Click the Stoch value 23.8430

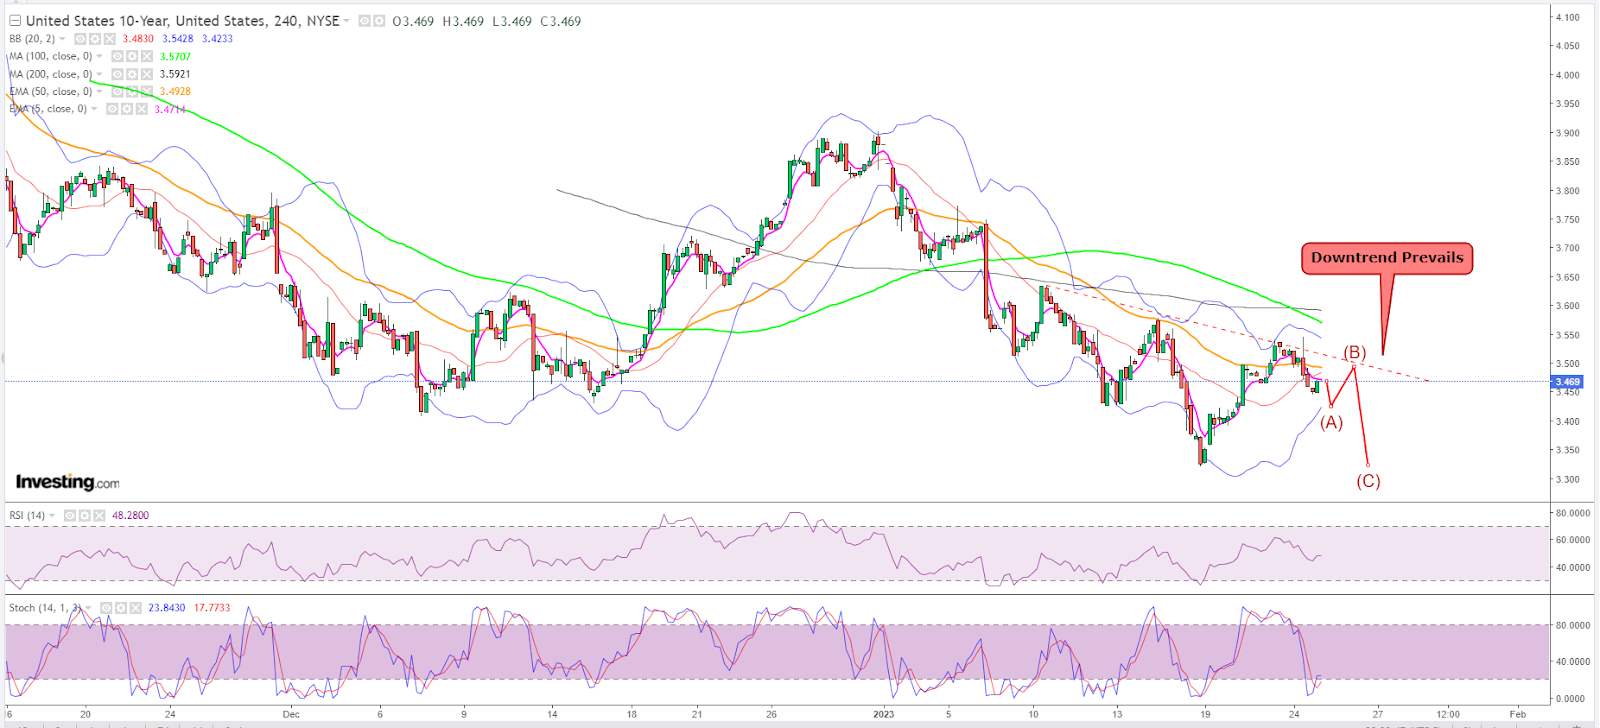(167, 608)
